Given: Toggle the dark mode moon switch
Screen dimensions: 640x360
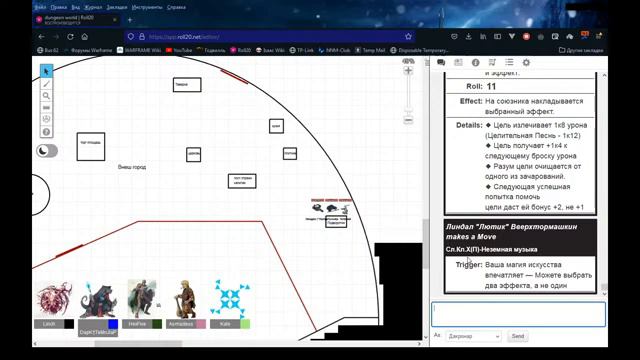Looking at the screenshot, I should click(x=47, y=151).
